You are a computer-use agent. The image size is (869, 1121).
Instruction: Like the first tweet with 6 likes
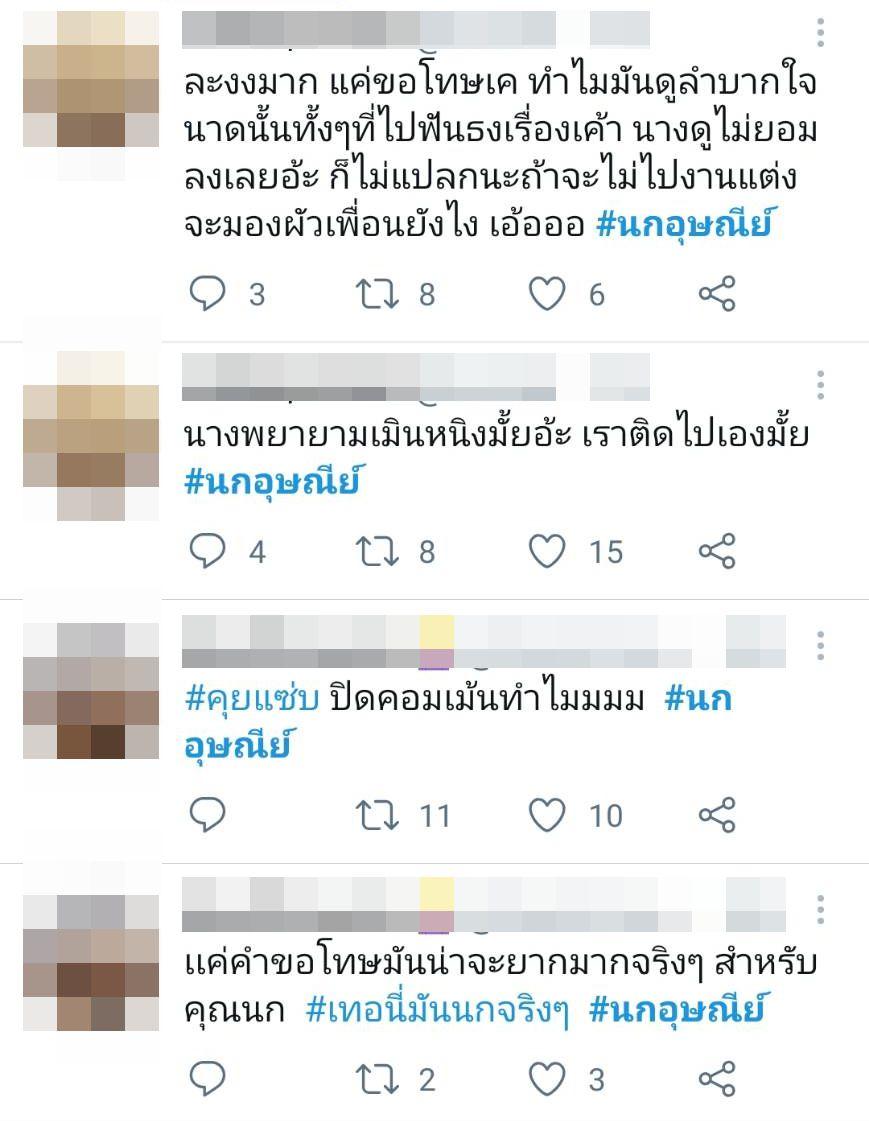pyautogui.click(x=547, y=294)
